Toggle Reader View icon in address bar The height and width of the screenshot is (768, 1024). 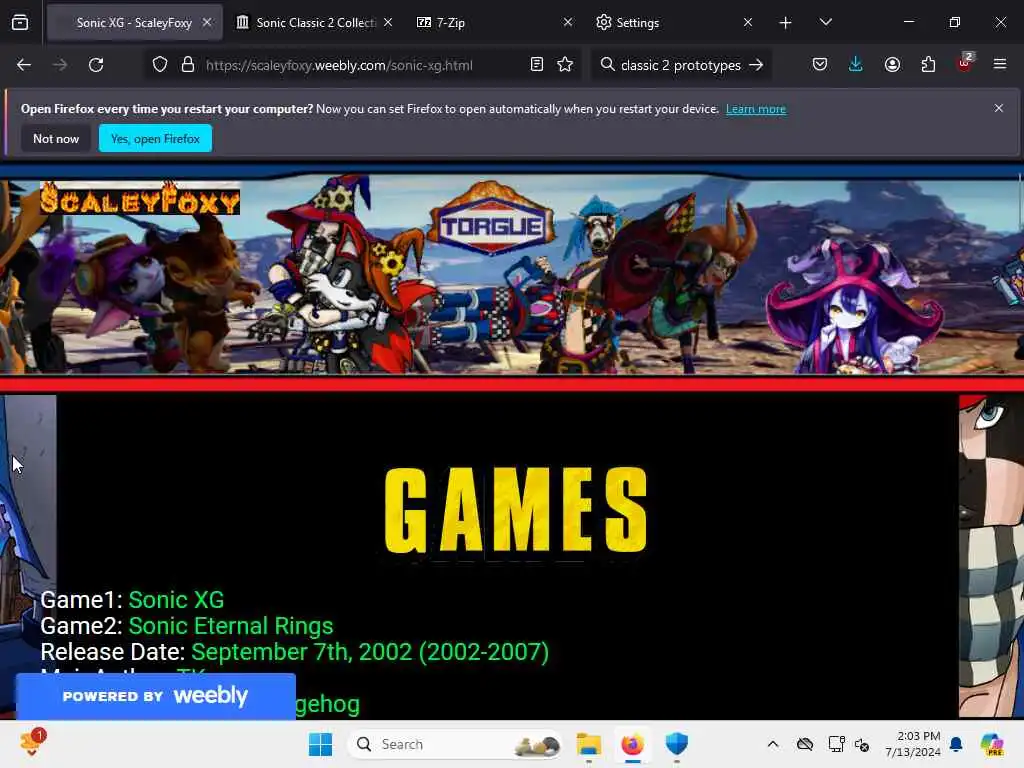537,65
